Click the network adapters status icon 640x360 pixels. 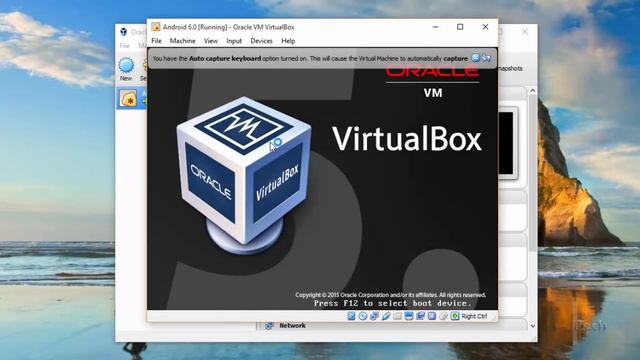pyautogui.click(x=374, y=316)
